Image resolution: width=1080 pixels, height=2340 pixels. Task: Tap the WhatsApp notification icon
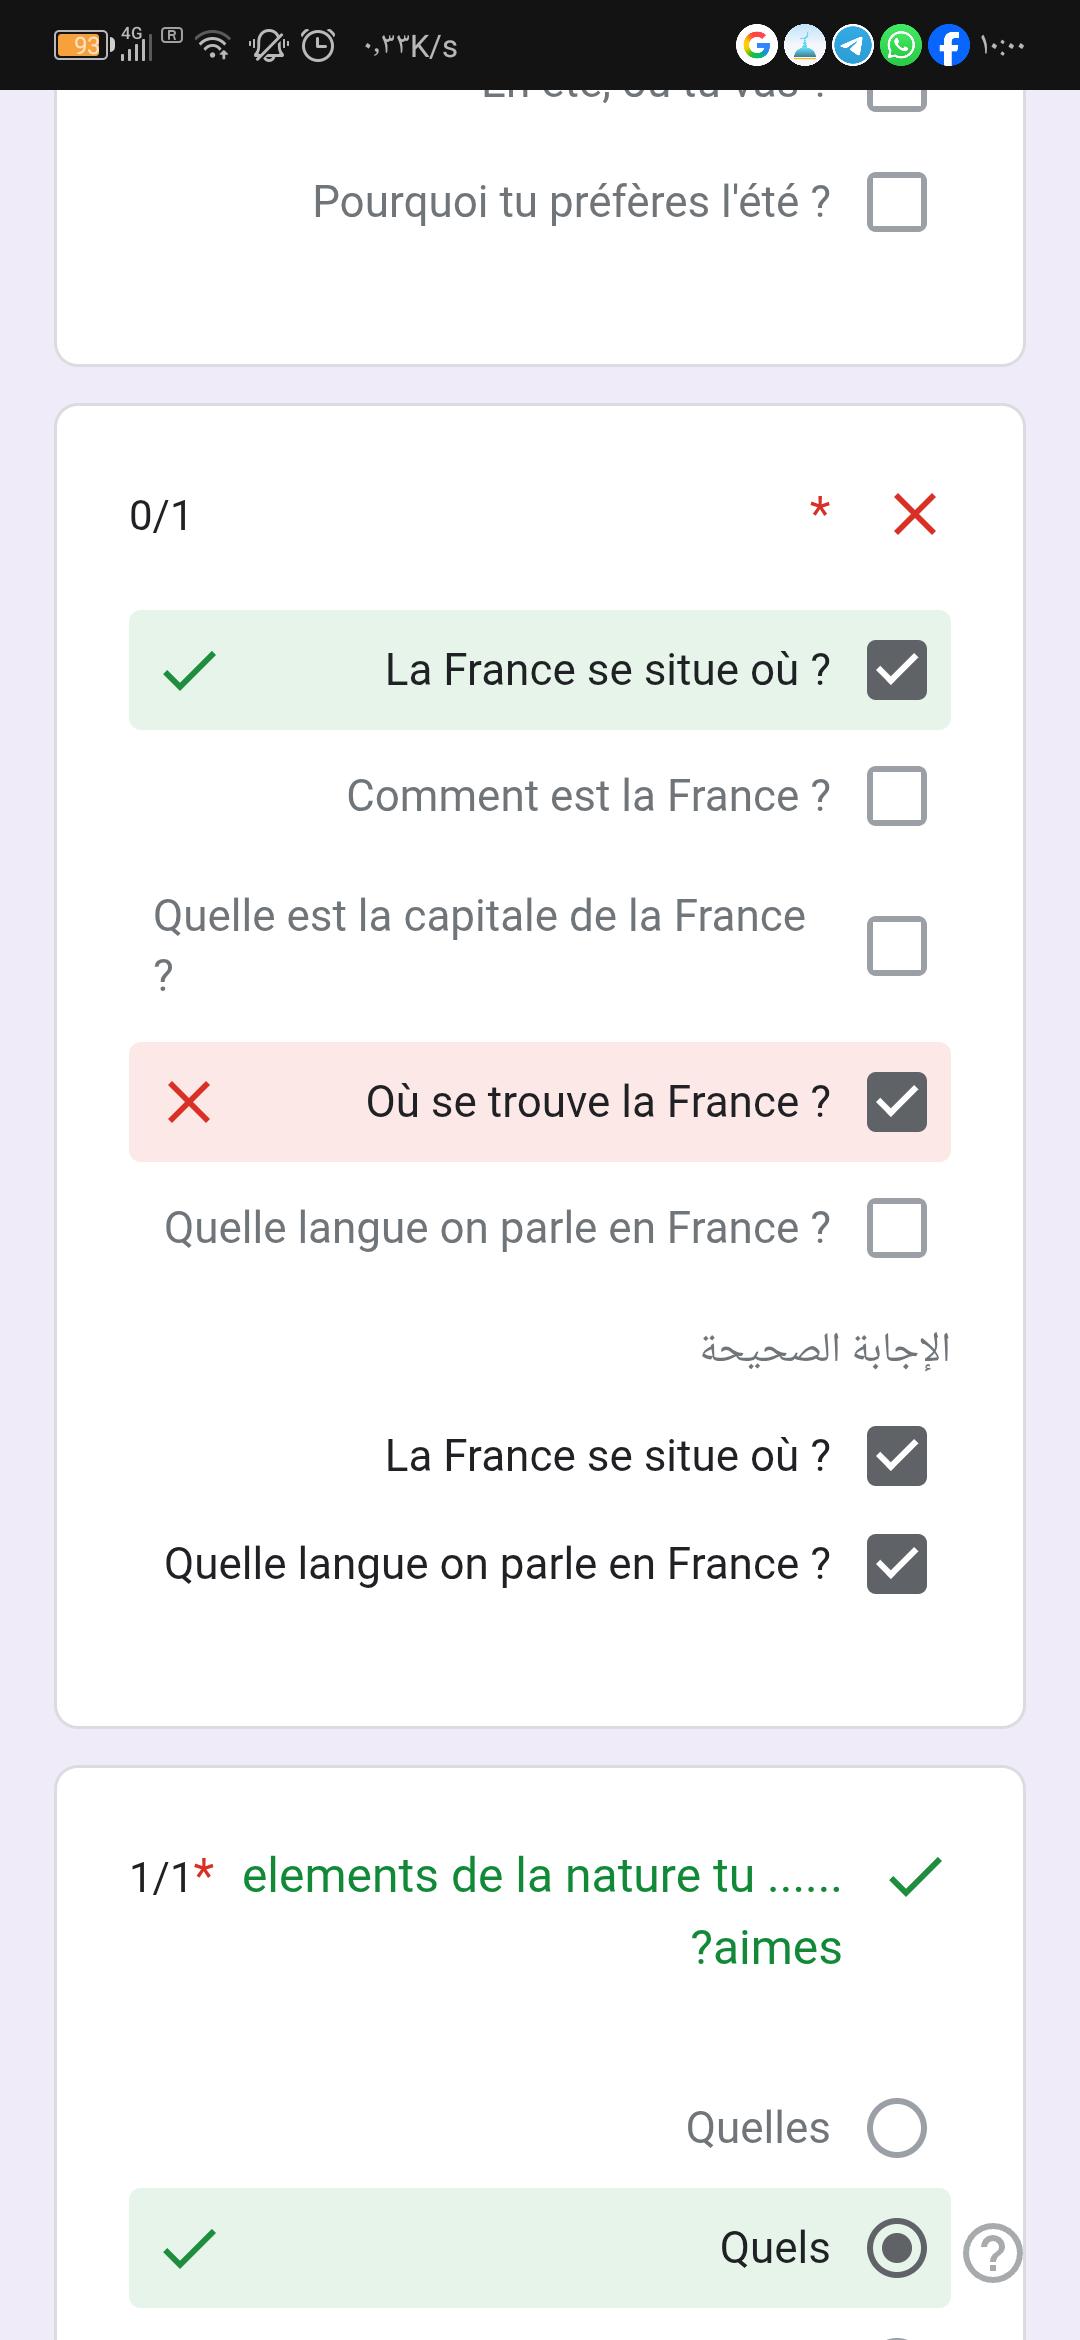(901, 45)
